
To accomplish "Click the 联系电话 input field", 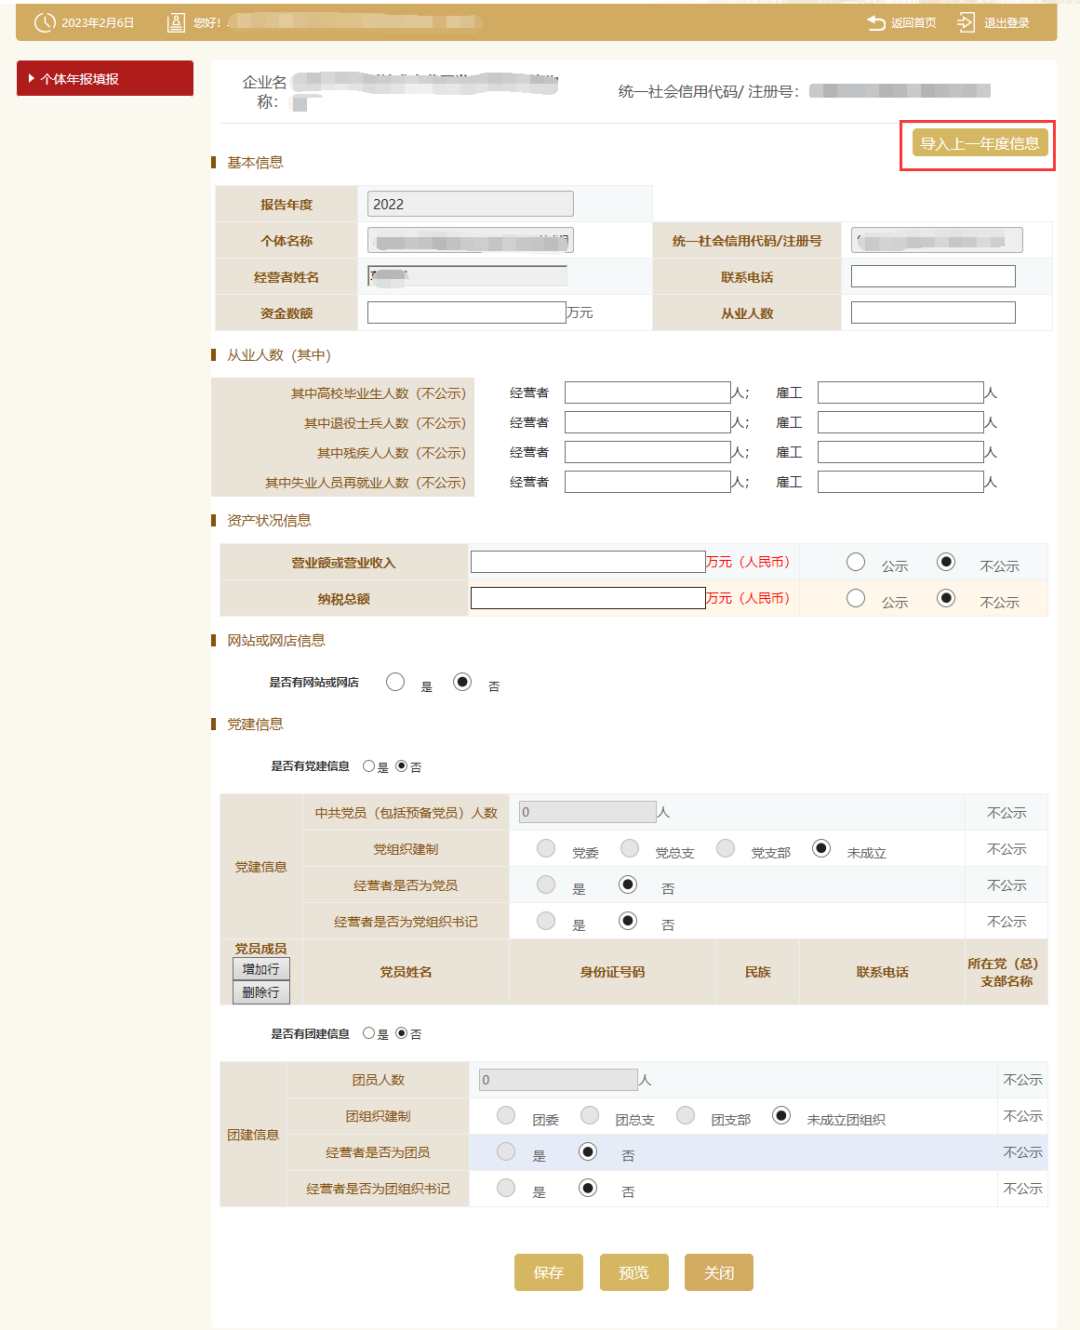I will (x=932, y=277).
